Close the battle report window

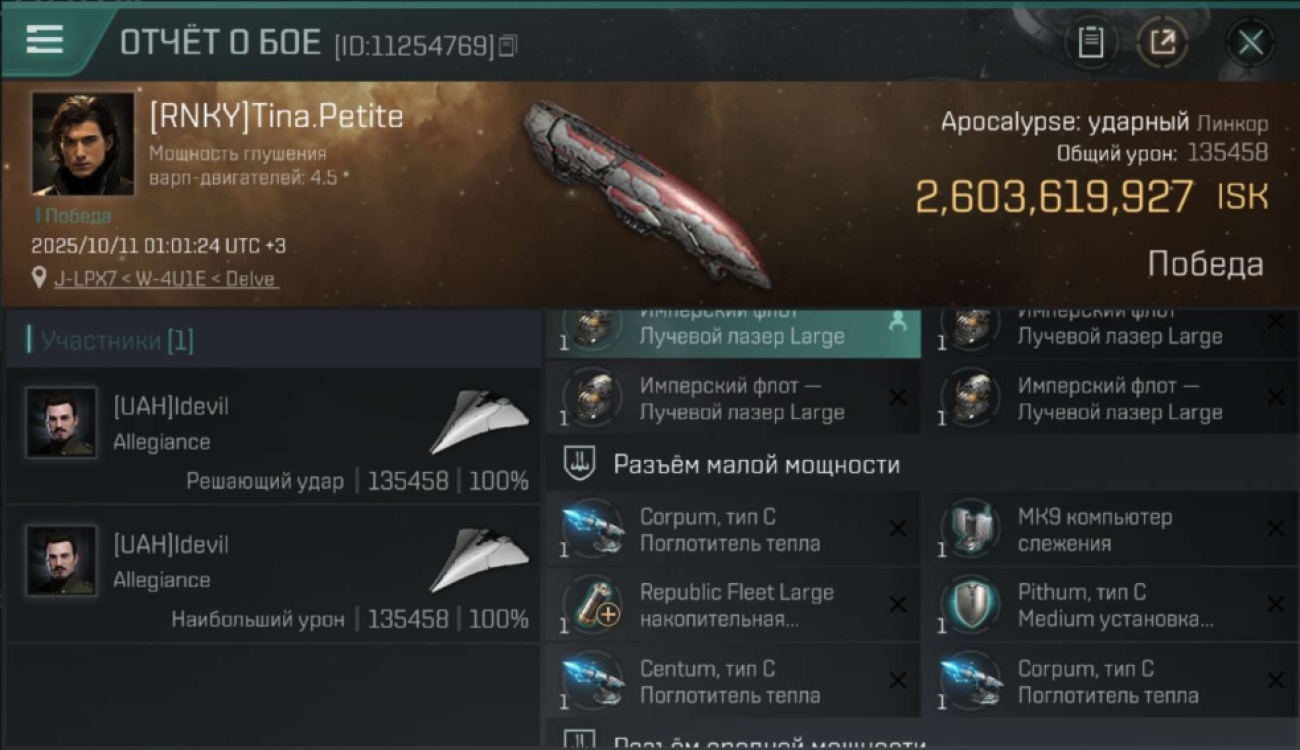point(1250,42)
